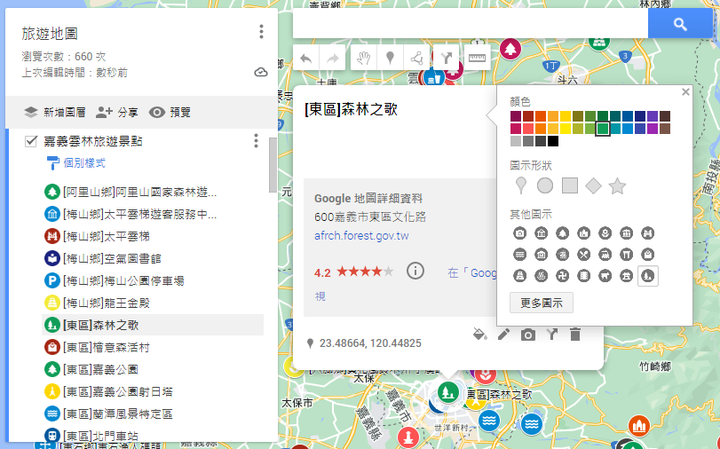Select the swastika temple icon
This screenshot has width=720, height=449.
(562, 276)
